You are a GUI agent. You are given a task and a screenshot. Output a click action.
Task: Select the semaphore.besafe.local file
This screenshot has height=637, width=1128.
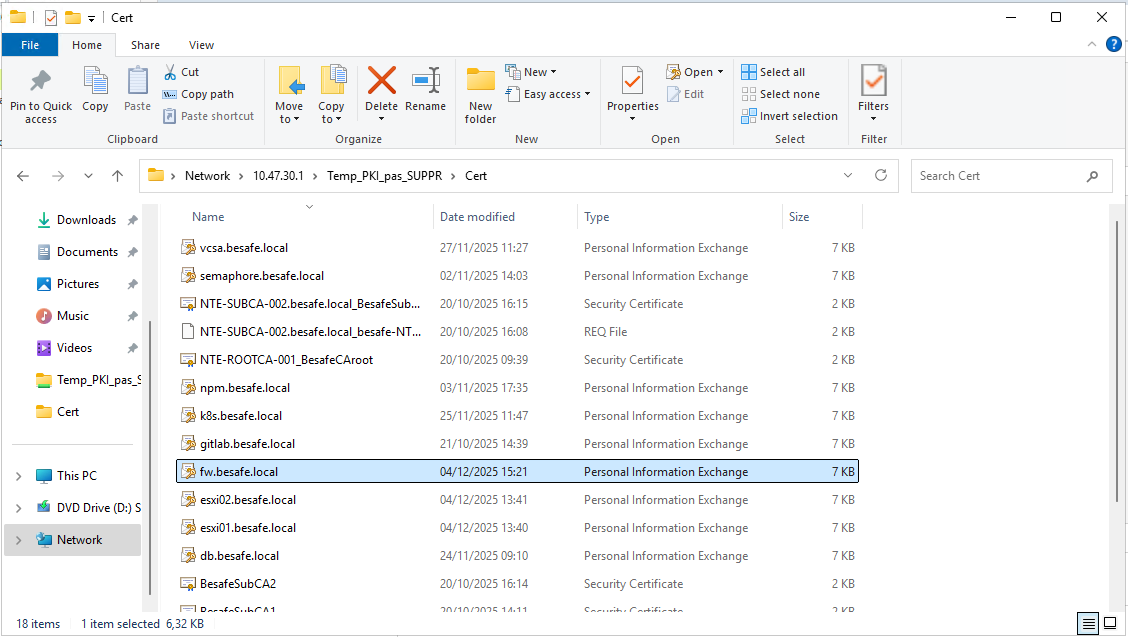click(x=517, y=276)
